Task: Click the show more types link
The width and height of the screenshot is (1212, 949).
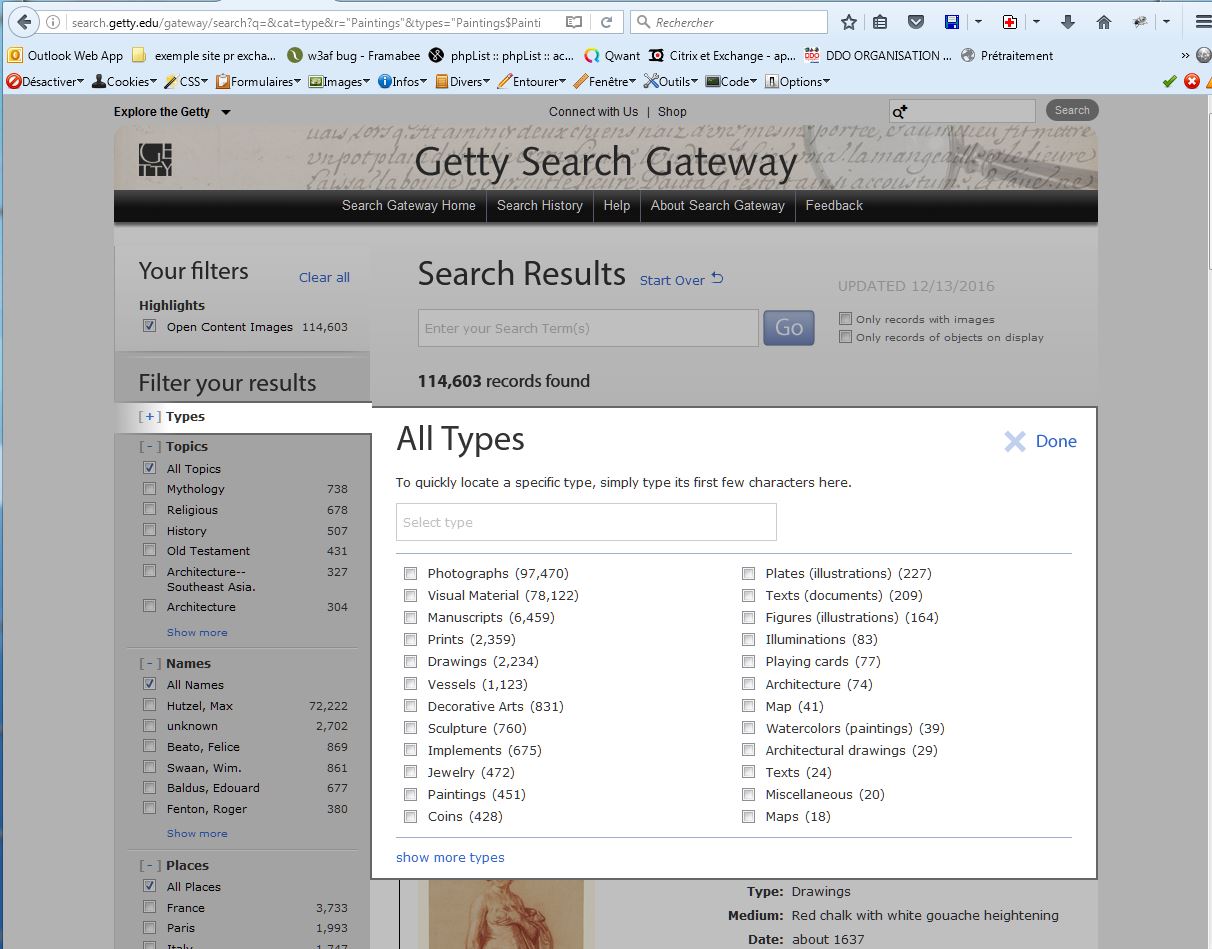Action: pyautogui.click(x=450, y=858)
